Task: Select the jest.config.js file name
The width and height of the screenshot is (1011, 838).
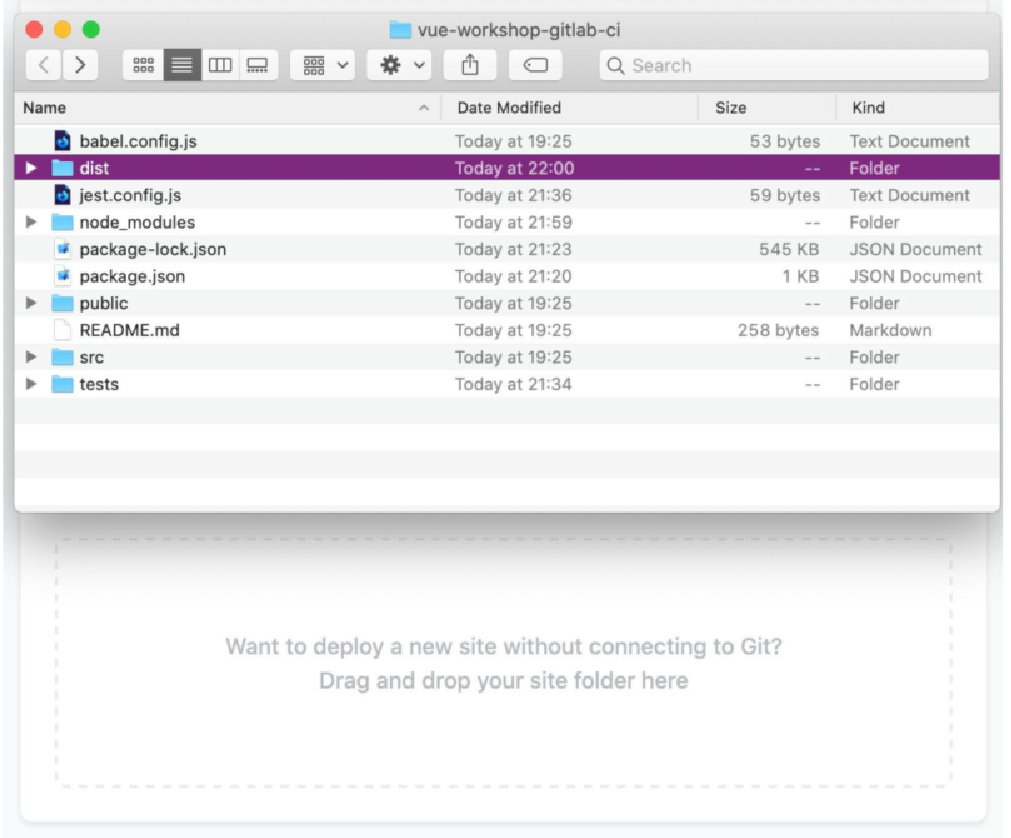Action: tap(130, 196)
